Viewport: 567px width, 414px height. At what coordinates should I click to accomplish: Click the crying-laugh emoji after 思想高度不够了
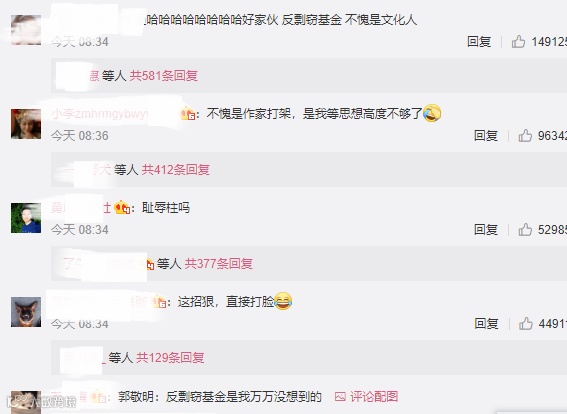pos(432,113)
